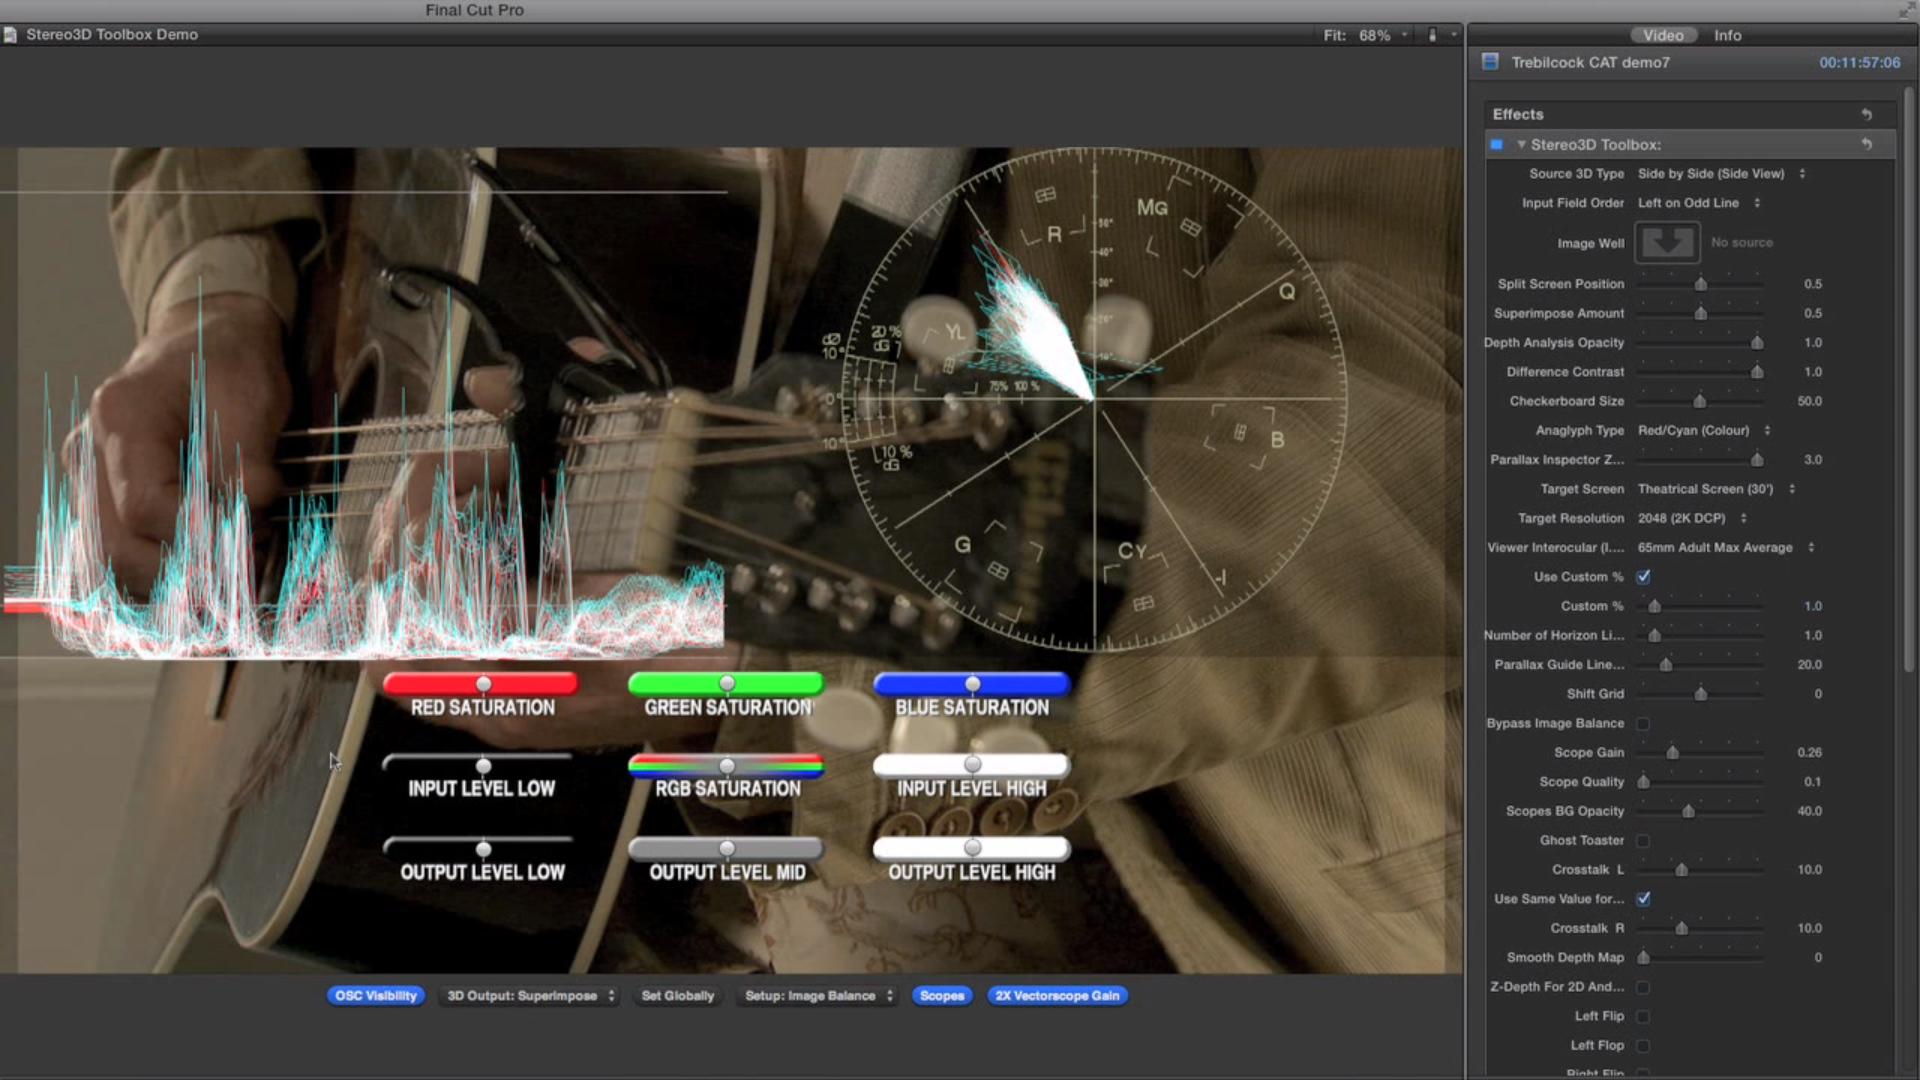The image size is (1920, 1080).
Task: Click Output Level Mid slider handle
Action: pos(727,849)
